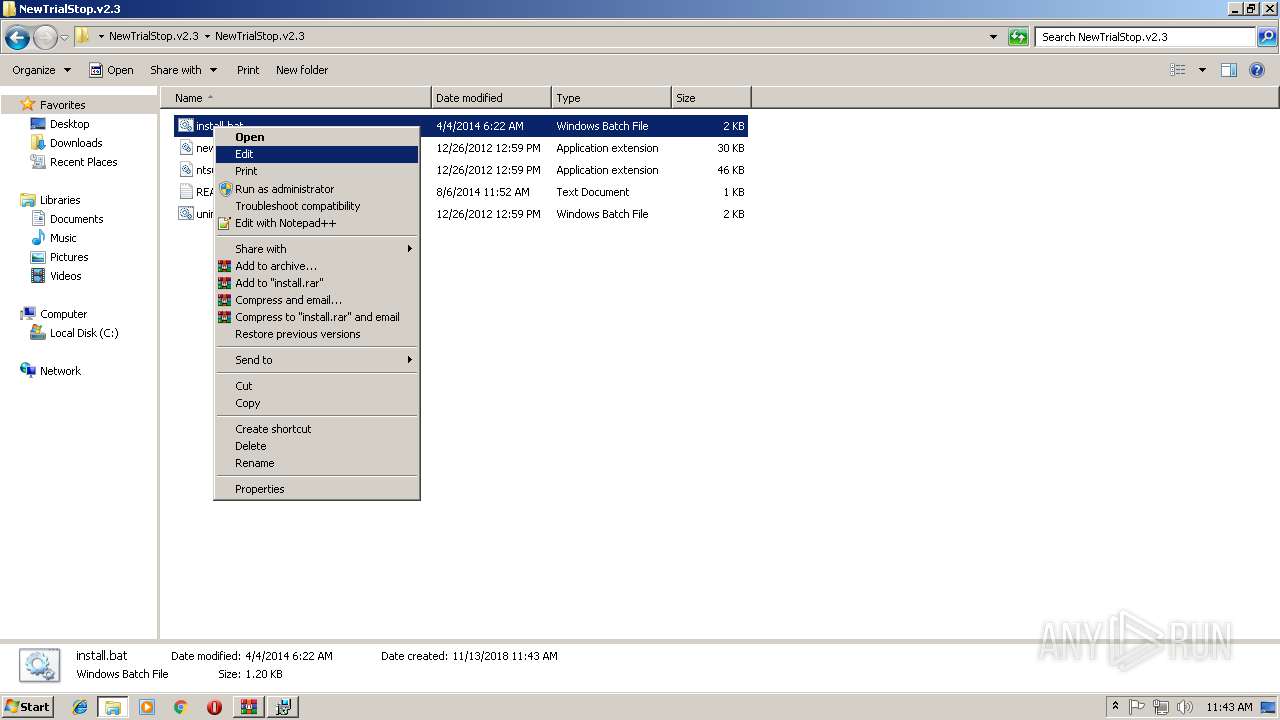1280x720 pixels.
Task: Open the Desktop favorite
Action: 69,124
